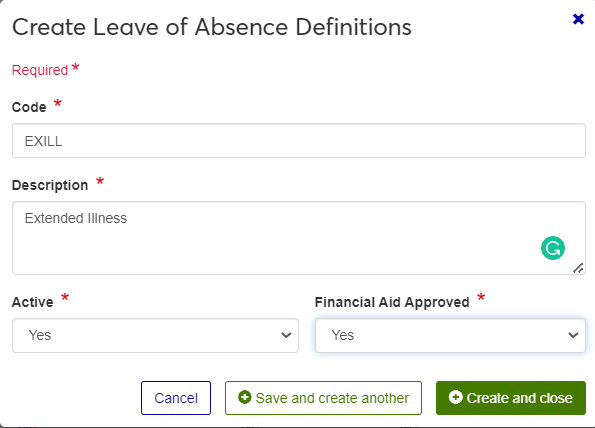Click the Financial Aid Approved label
595x428 pixels.
(392, 302)
